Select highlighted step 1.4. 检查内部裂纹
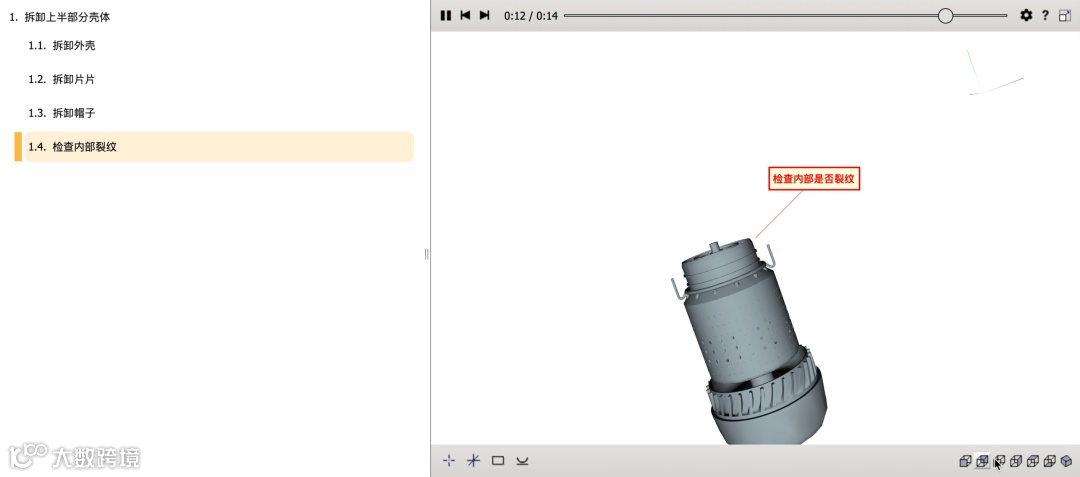This screenshot has height=477, width=1080. 219,147
